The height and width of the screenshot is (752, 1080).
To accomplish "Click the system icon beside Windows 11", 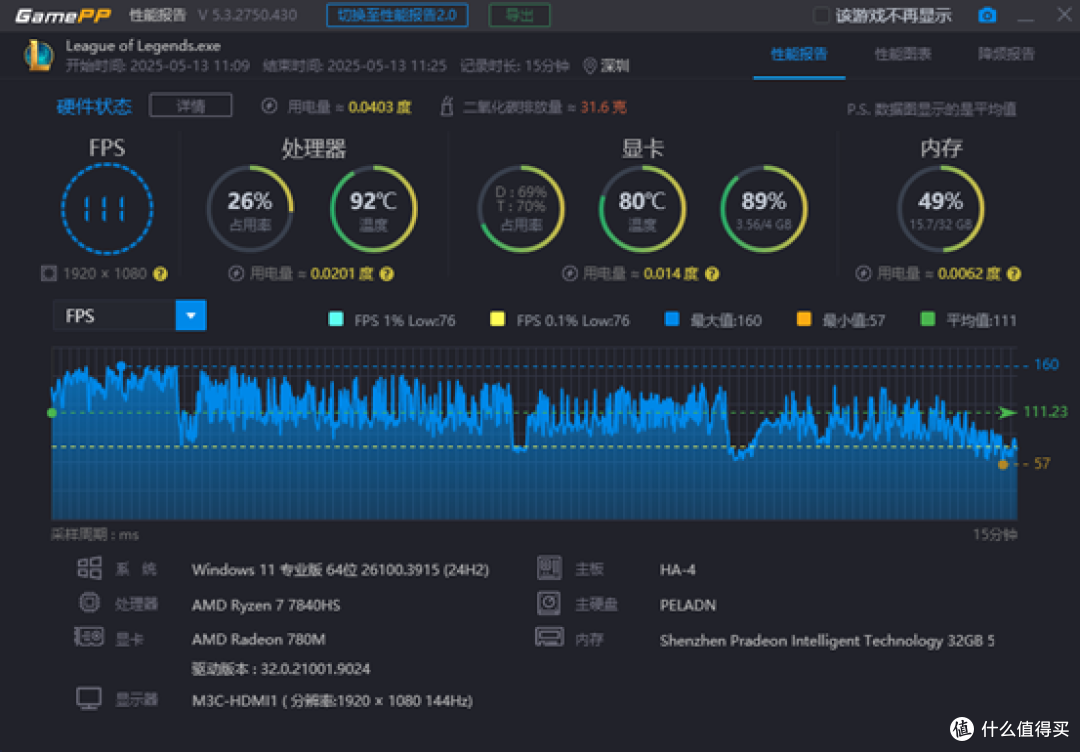I will click(90, 568).
